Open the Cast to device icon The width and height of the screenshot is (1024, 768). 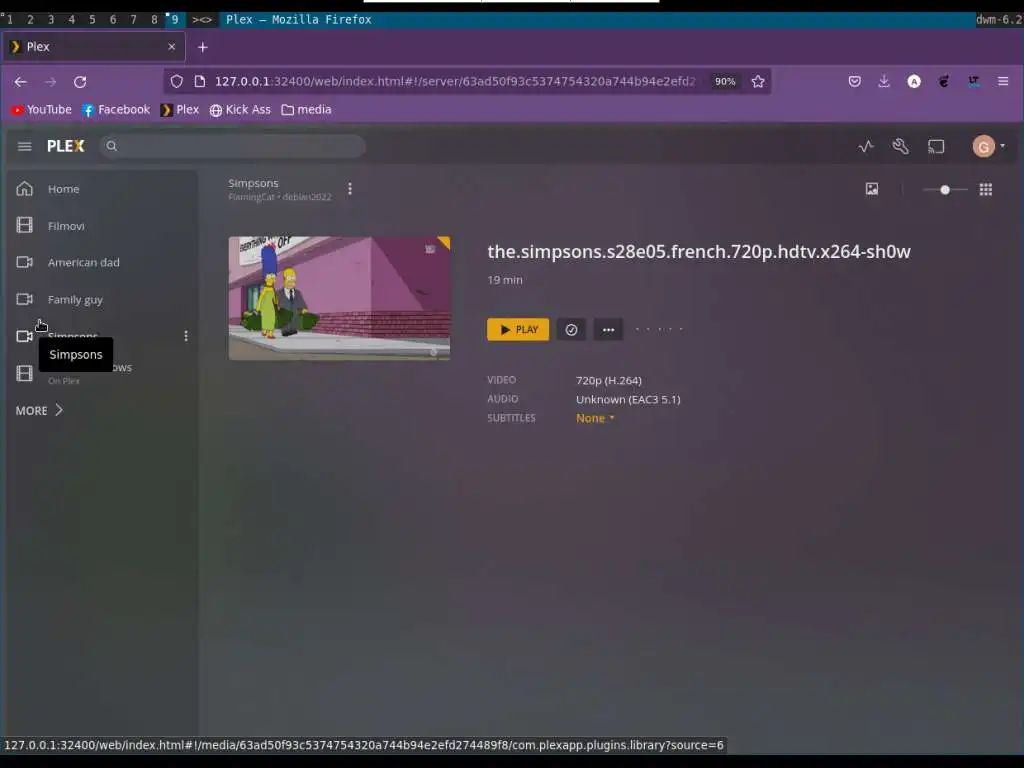(x=936, y=146)
